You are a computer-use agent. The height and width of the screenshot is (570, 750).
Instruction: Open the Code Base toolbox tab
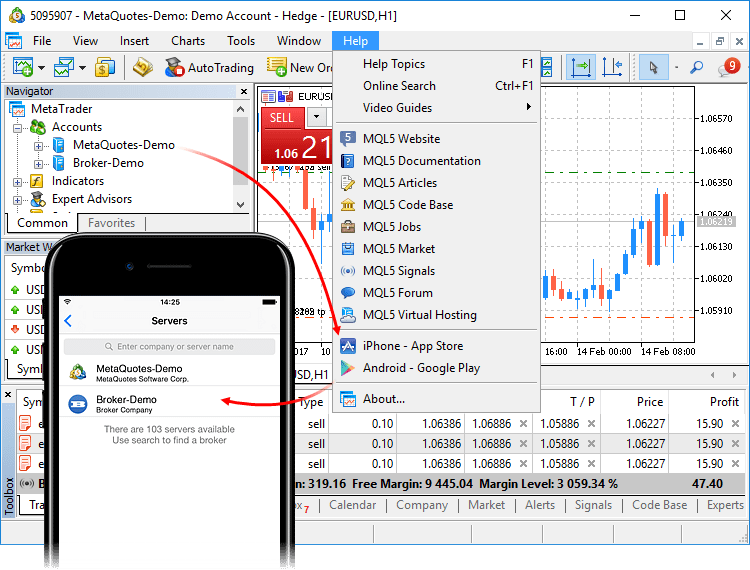coord(660,505)
